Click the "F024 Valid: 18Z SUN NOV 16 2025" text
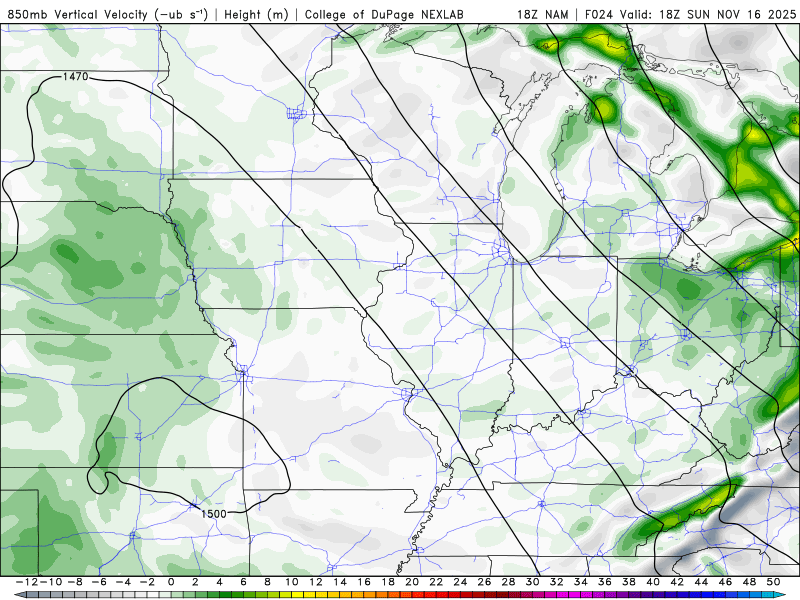800x600 pixels. click(x=690, y=14)
